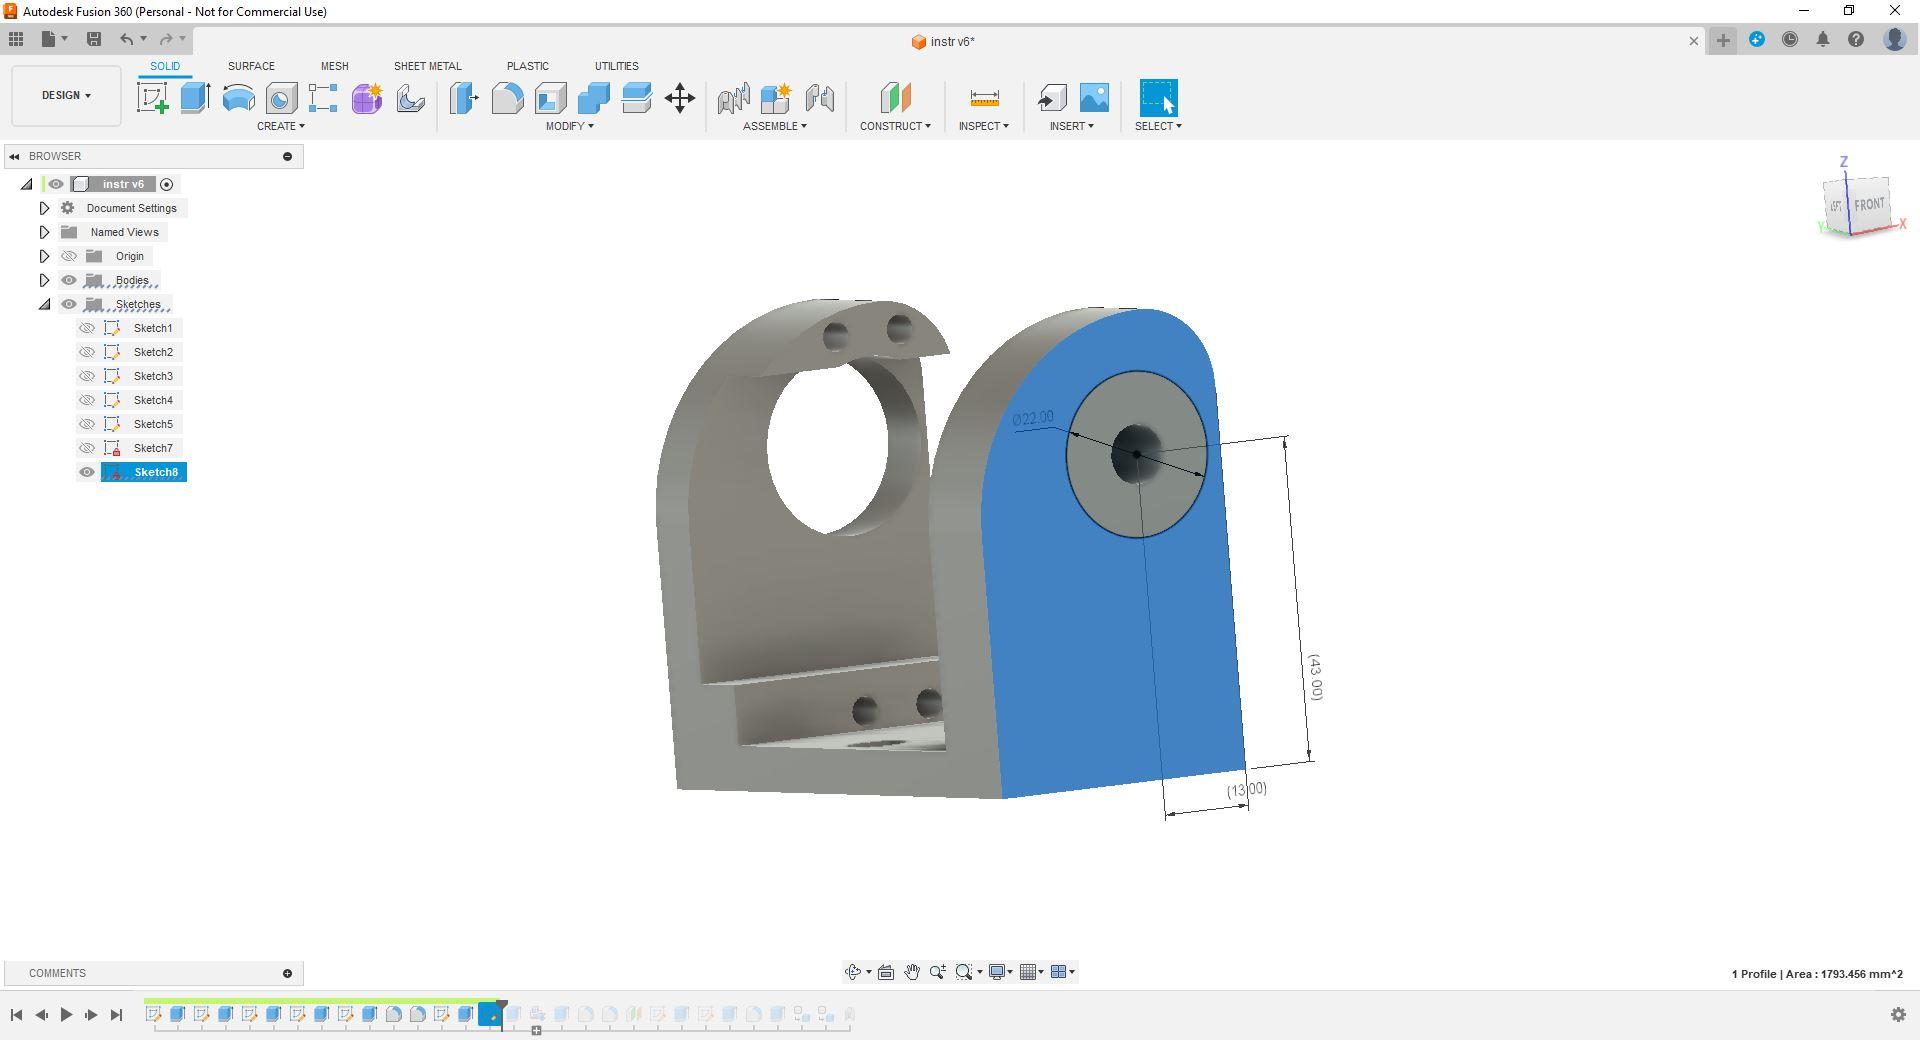Screen dimensions: 1920x1040
Task: Select the Press Pull tool
Action: [x=463, y=98]
